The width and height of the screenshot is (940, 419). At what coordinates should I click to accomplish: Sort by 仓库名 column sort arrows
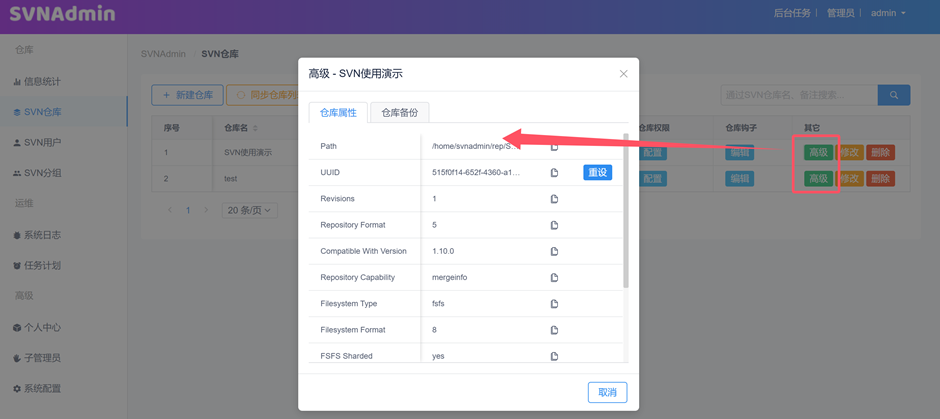pos(255,128)
